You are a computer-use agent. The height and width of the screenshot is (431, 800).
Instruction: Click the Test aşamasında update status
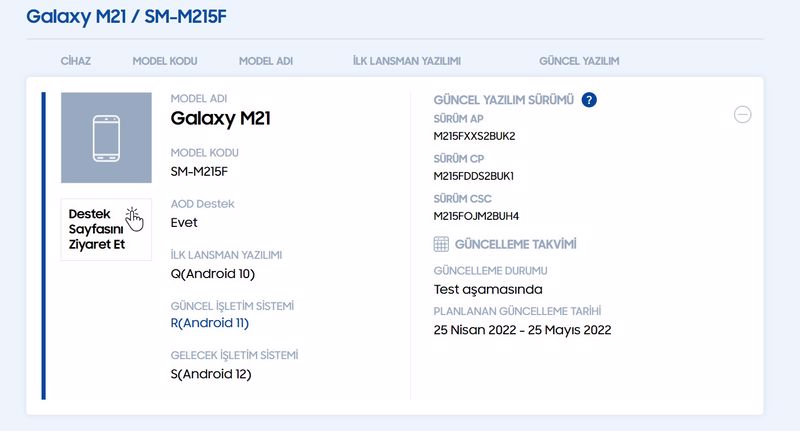click(x=488, y=290)
